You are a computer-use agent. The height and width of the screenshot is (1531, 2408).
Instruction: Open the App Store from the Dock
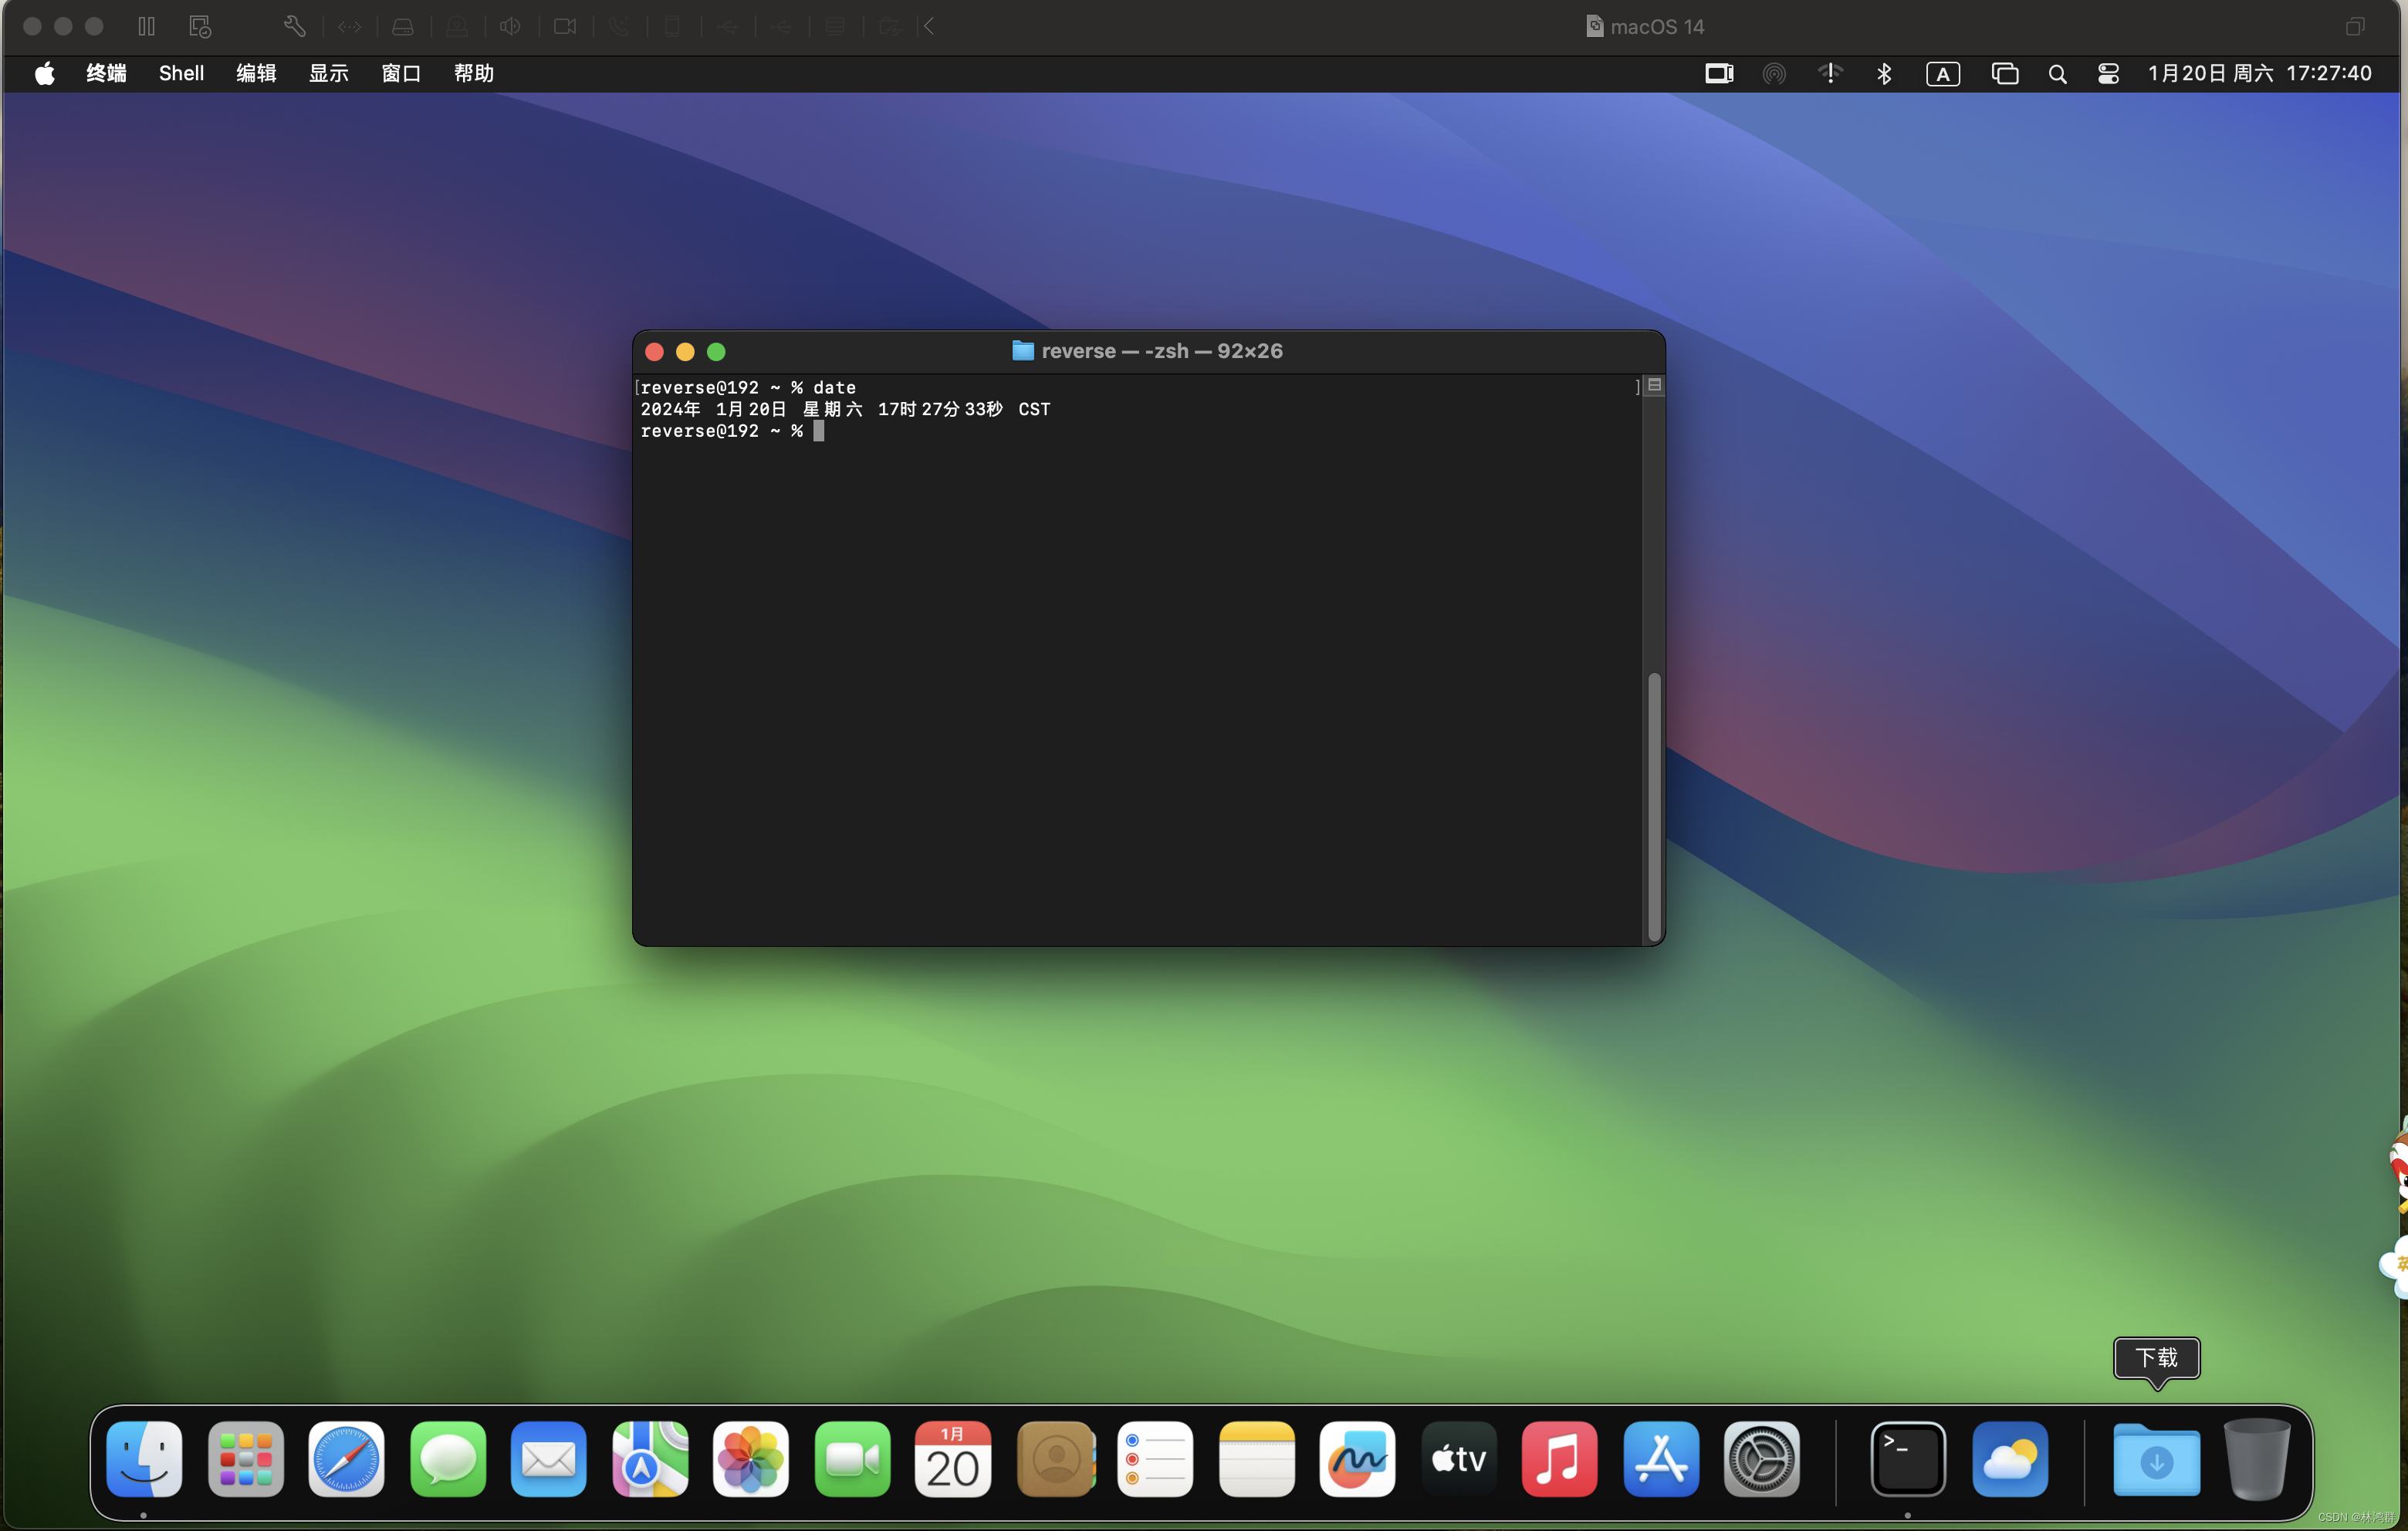1660,1459
